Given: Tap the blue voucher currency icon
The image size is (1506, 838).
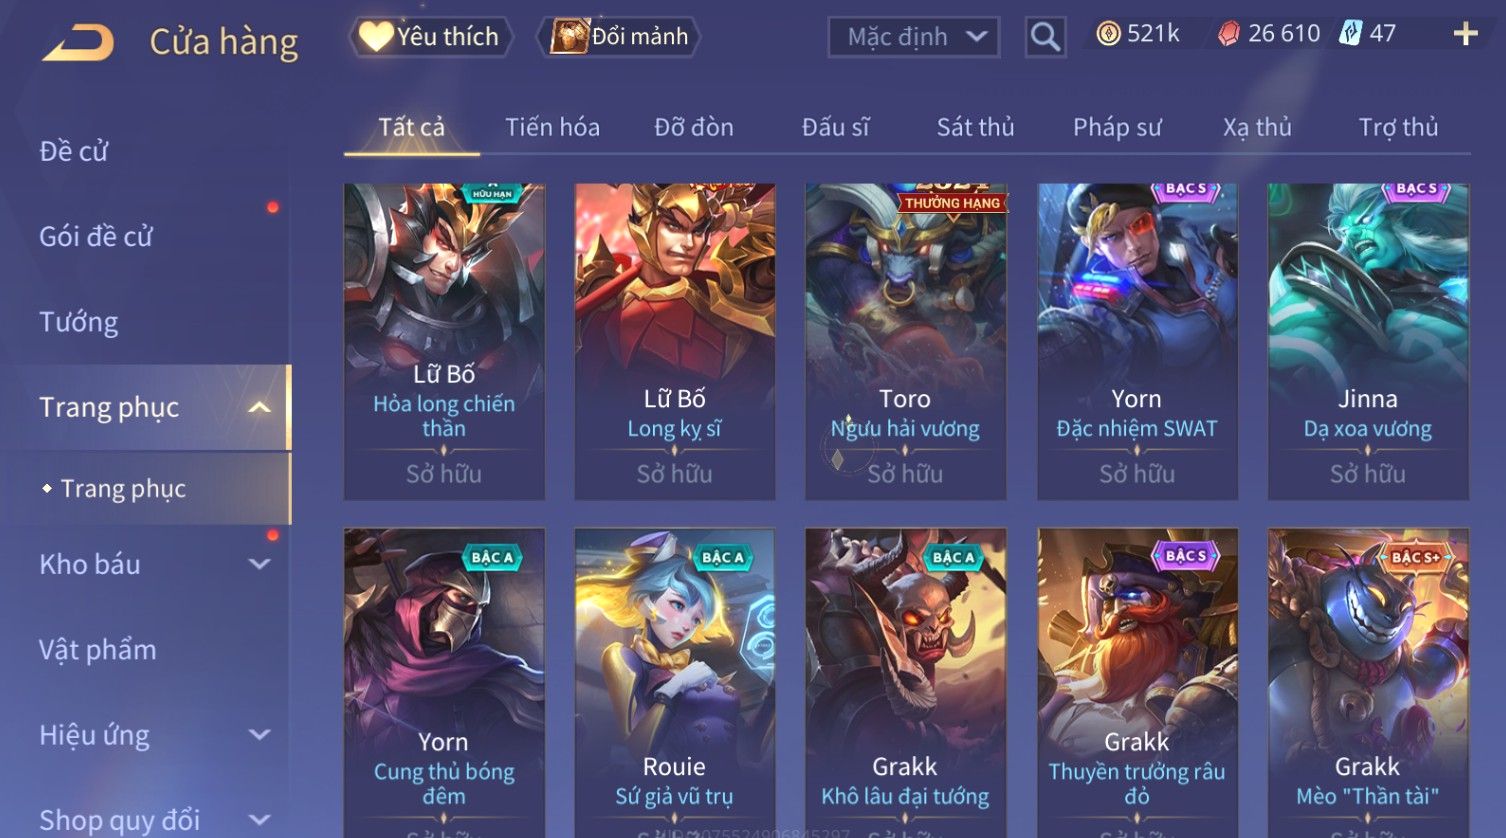Looking at the screenshot, I should tap(1351, 33).
